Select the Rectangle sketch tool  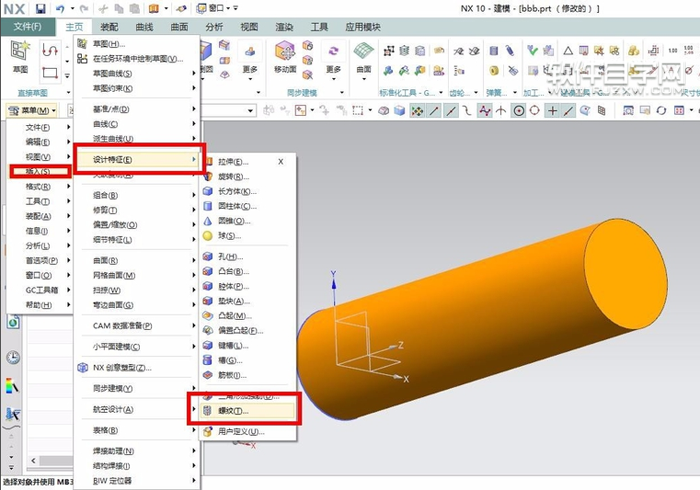pyautogui.click(x=50, y=73)
